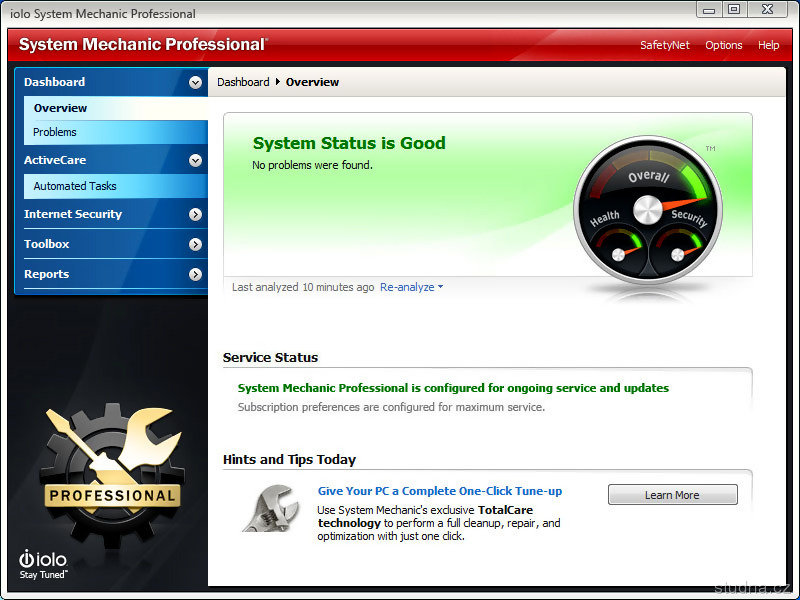
Task: Click the Re-analyze link
Action: click(x=407, y=287)
